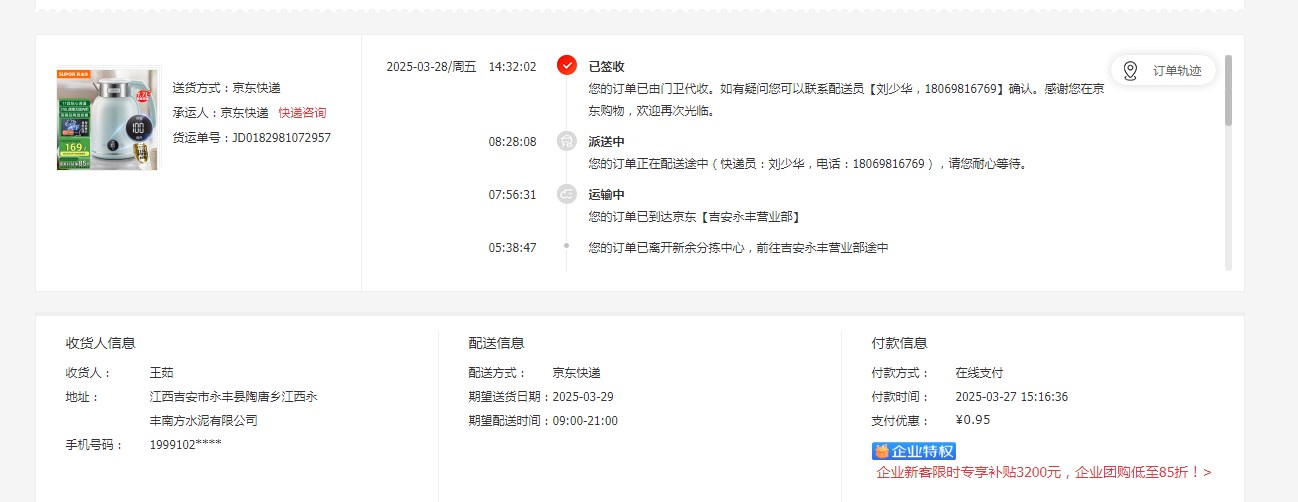Click the 您的订单已由门卫代收 message
The height and width of the screenshot is (502, 1298).
[847, 99]
